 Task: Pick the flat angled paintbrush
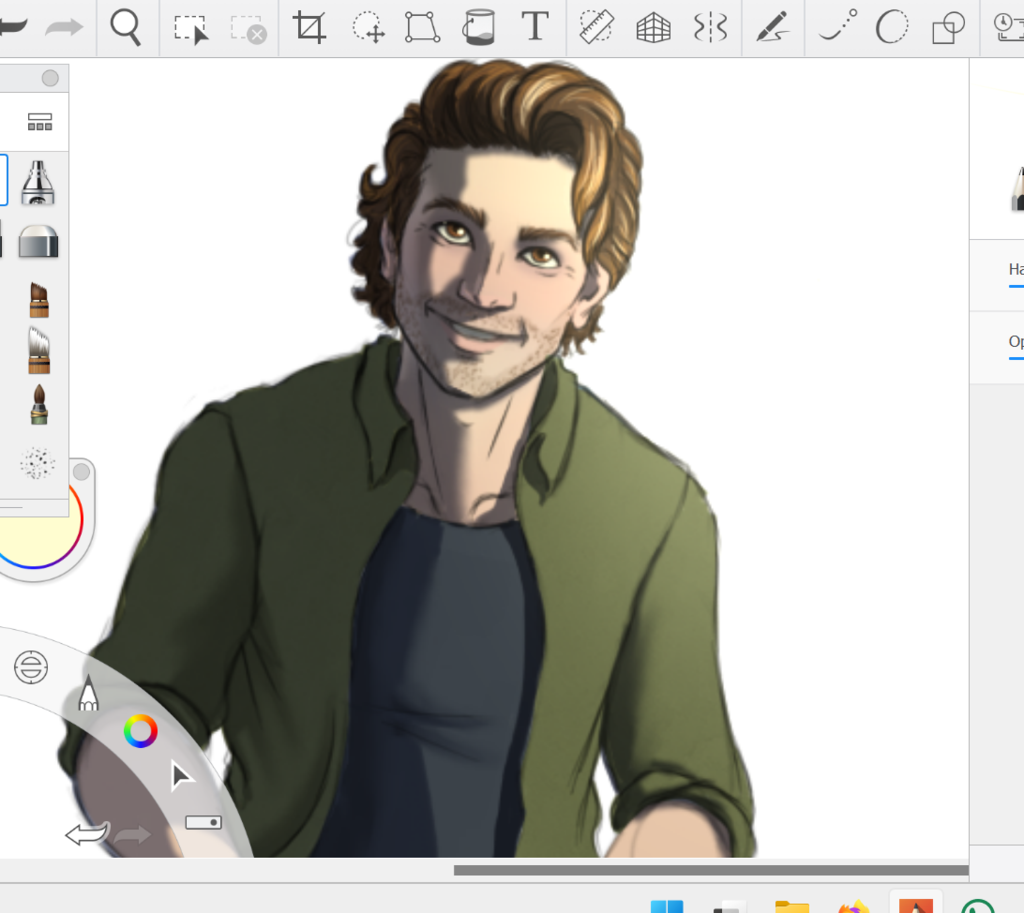click(39, 300)
